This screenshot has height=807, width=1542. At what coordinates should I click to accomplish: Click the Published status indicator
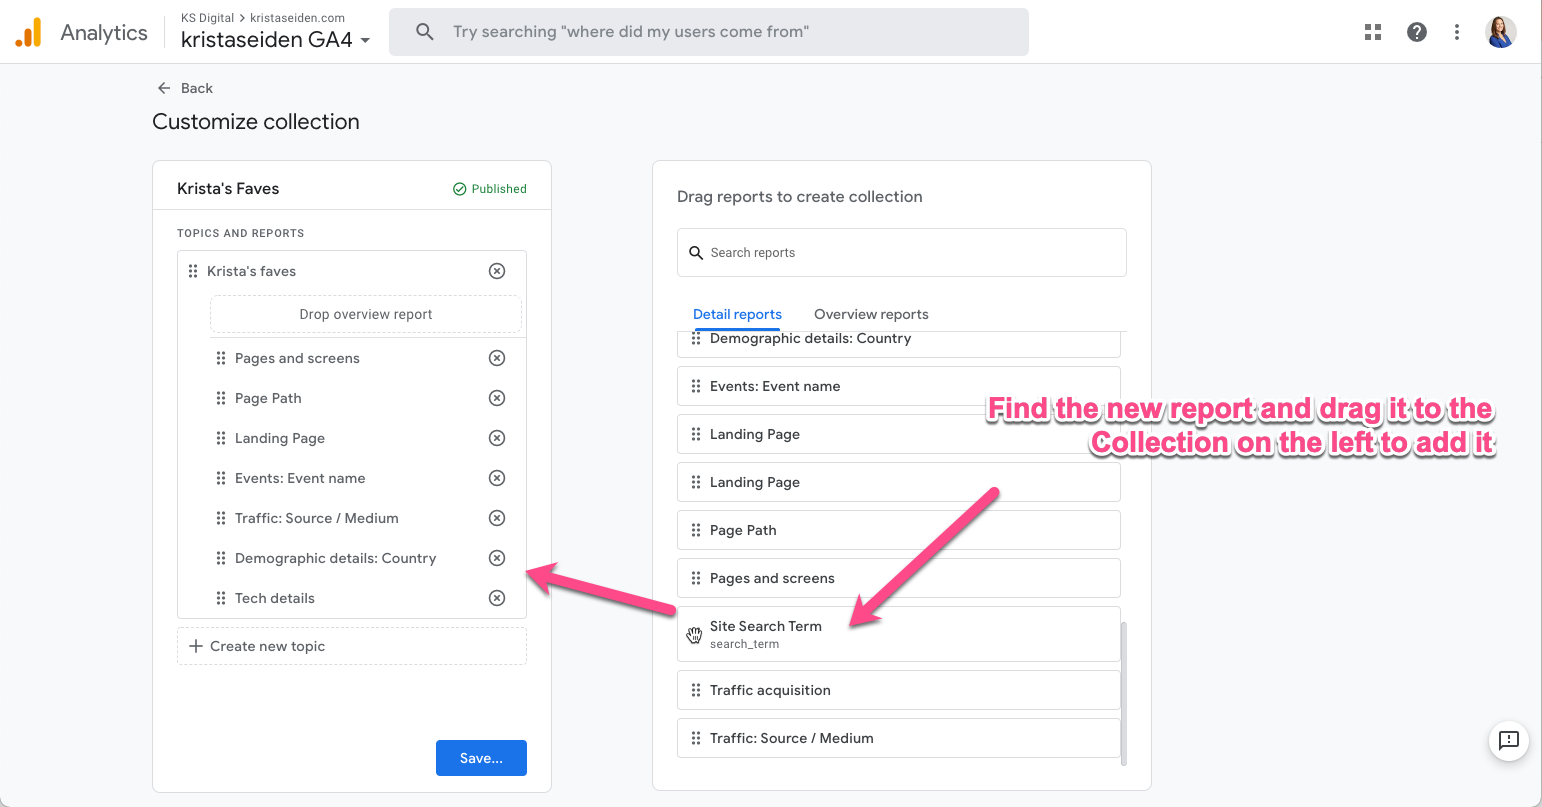pyautogui.click(x=490, y=189)
